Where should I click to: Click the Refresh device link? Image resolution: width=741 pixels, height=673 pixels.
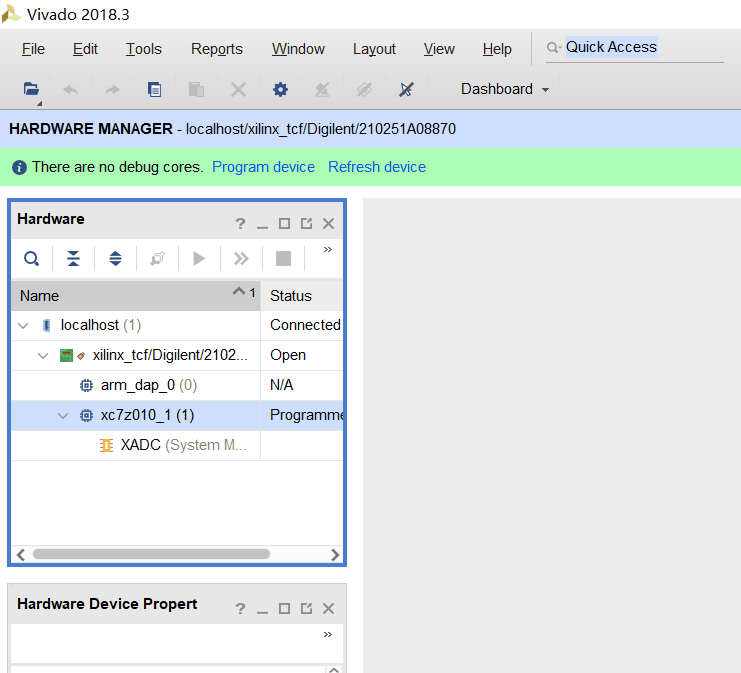[377, 167]
